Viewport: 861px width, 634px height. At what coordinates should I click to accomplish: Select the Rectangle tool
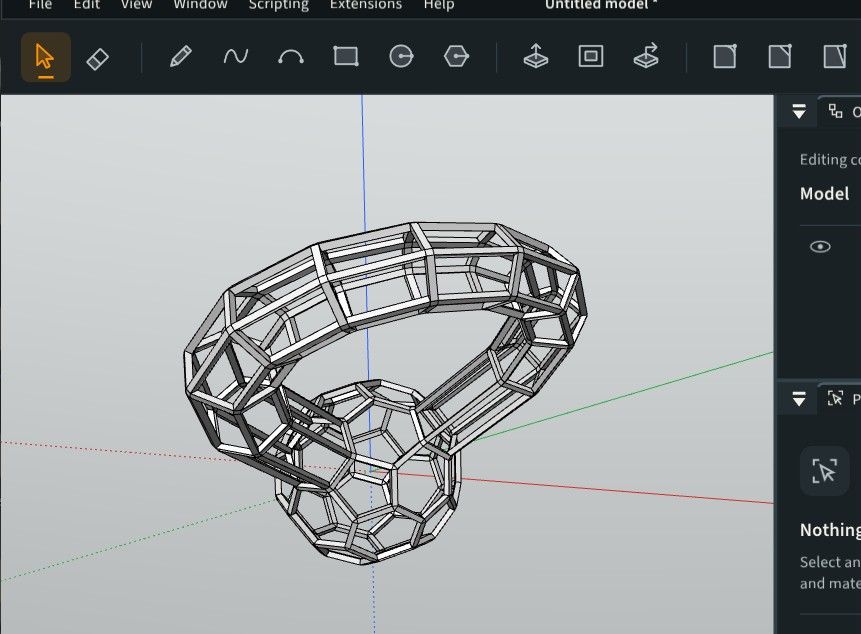(346, 56)
